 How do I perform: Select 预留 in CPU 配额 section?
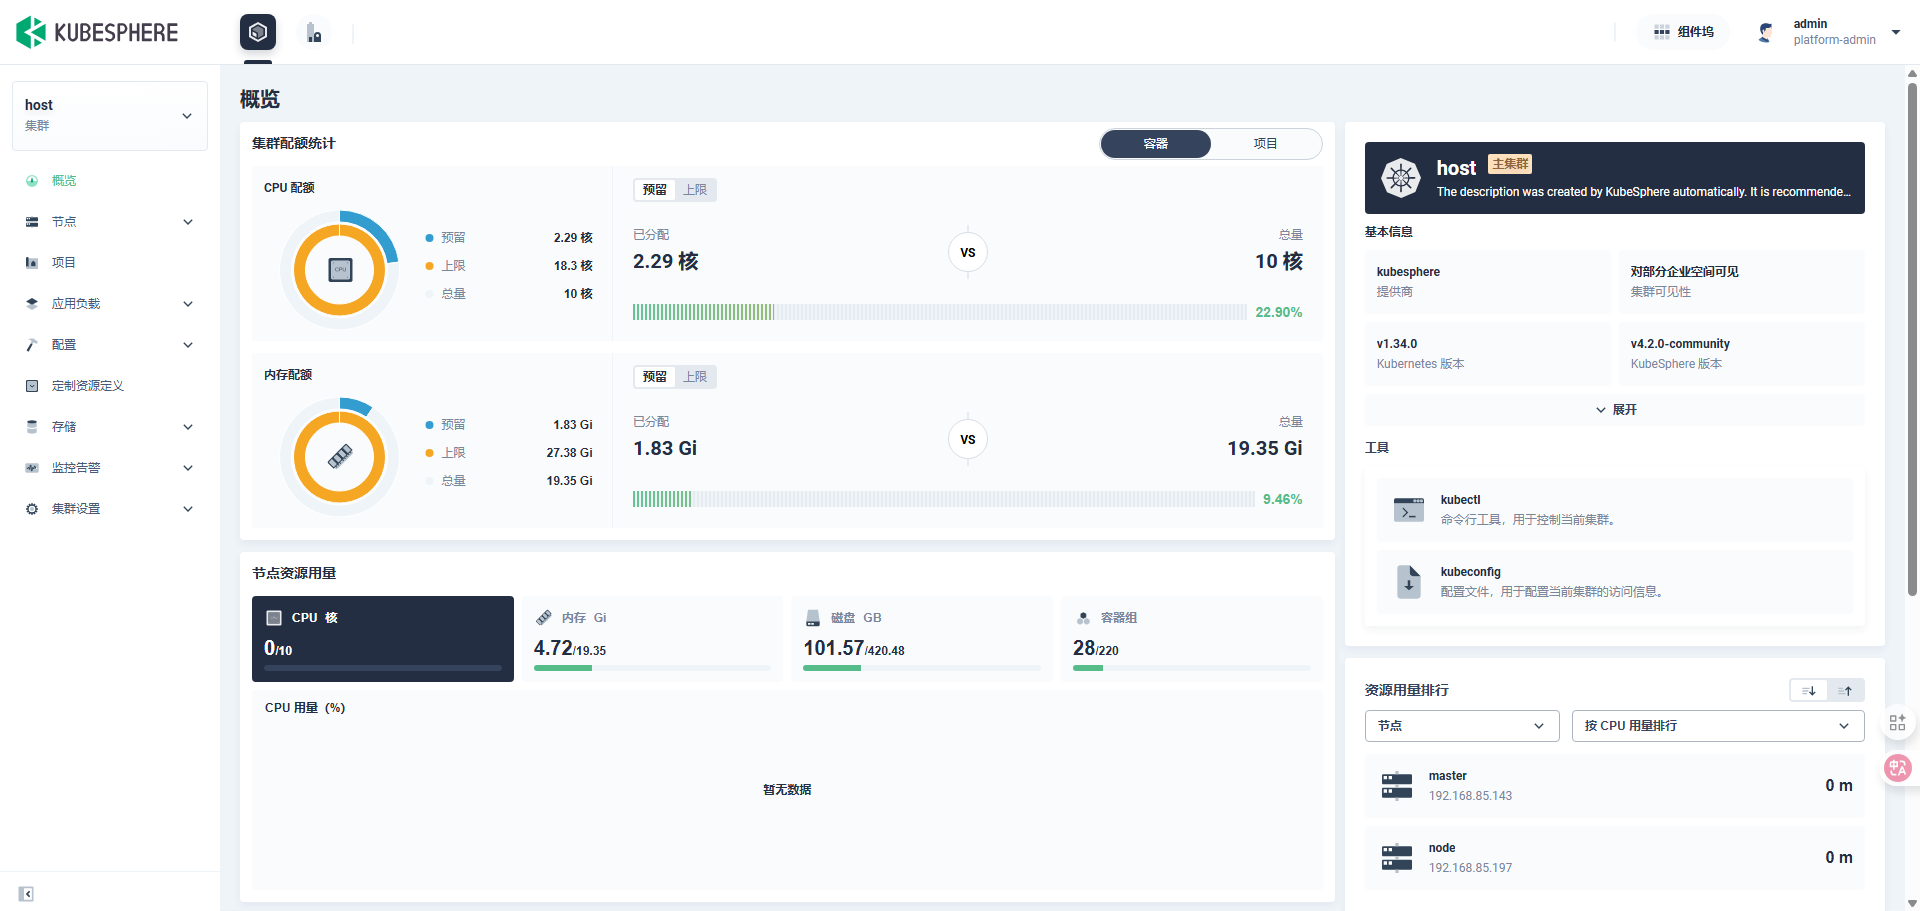[655, 190]
